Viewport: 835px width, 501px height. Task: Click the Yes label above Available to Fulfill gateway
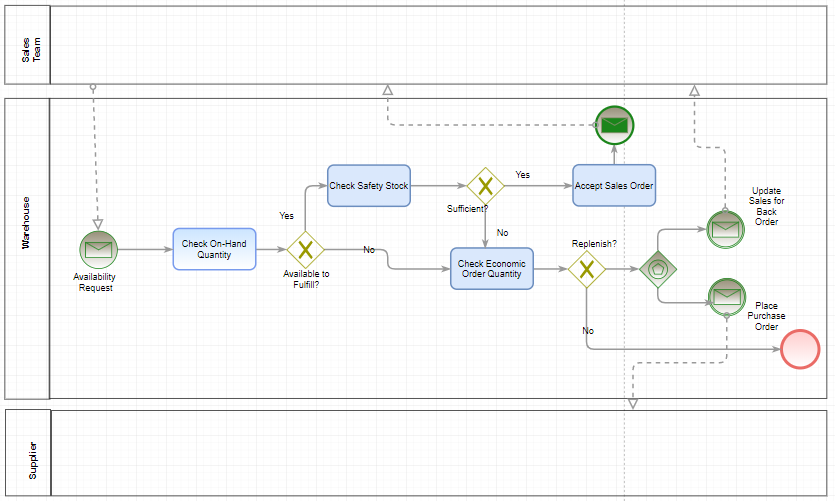pos(286,216)
